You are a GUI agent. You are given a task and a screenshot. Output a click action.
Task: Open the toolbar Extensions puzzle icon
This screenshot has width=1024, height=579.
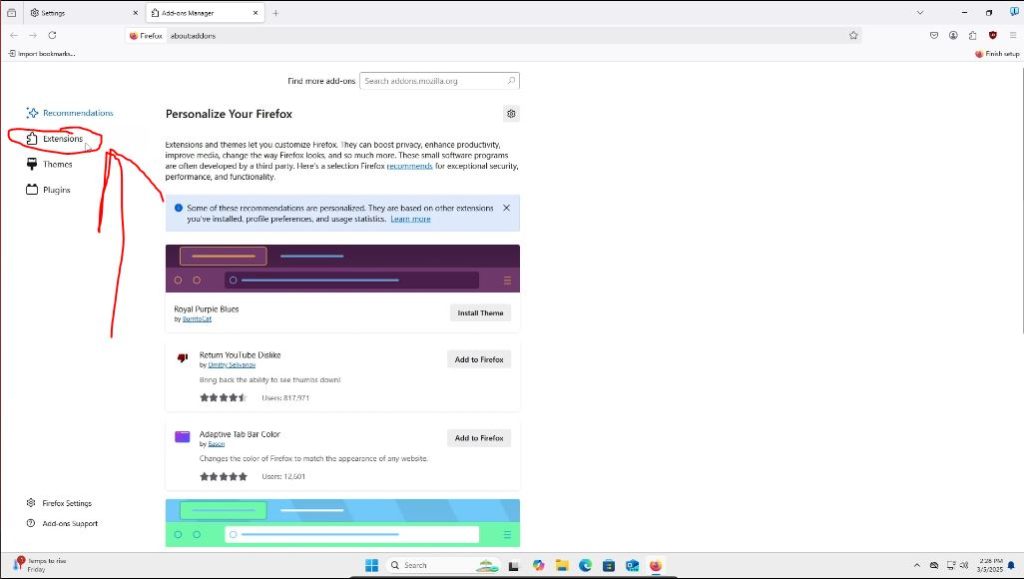tap(972, 35)
